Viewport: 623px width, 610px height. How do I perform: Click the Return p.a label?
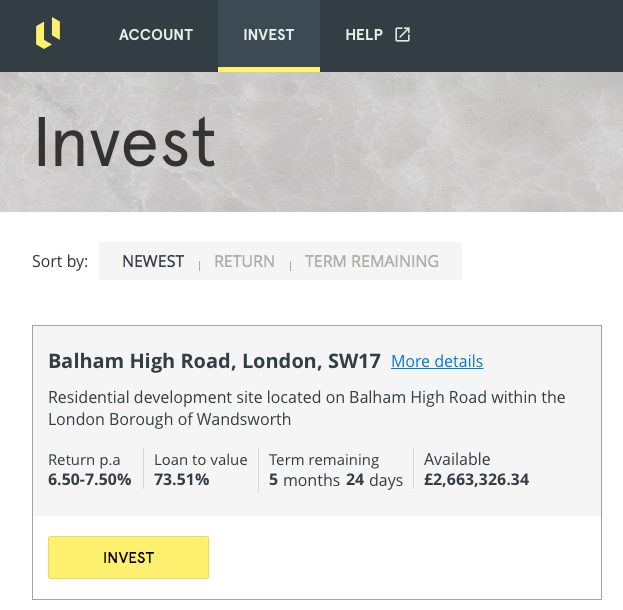[x=84, y=460]
